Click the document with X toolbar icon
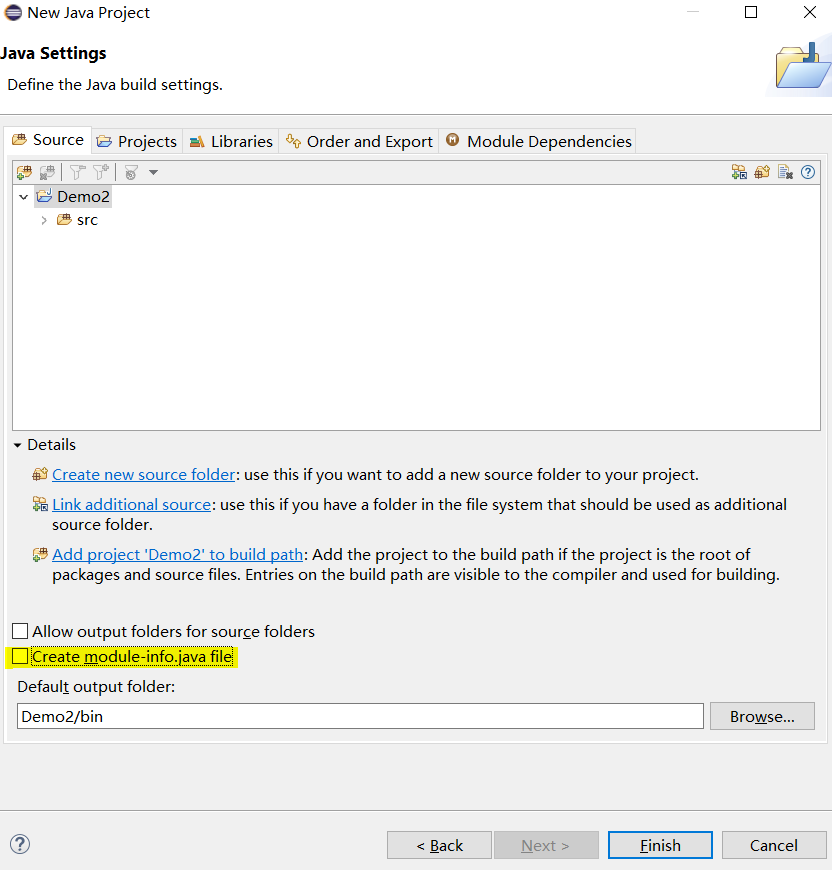 tap(785, 172)
